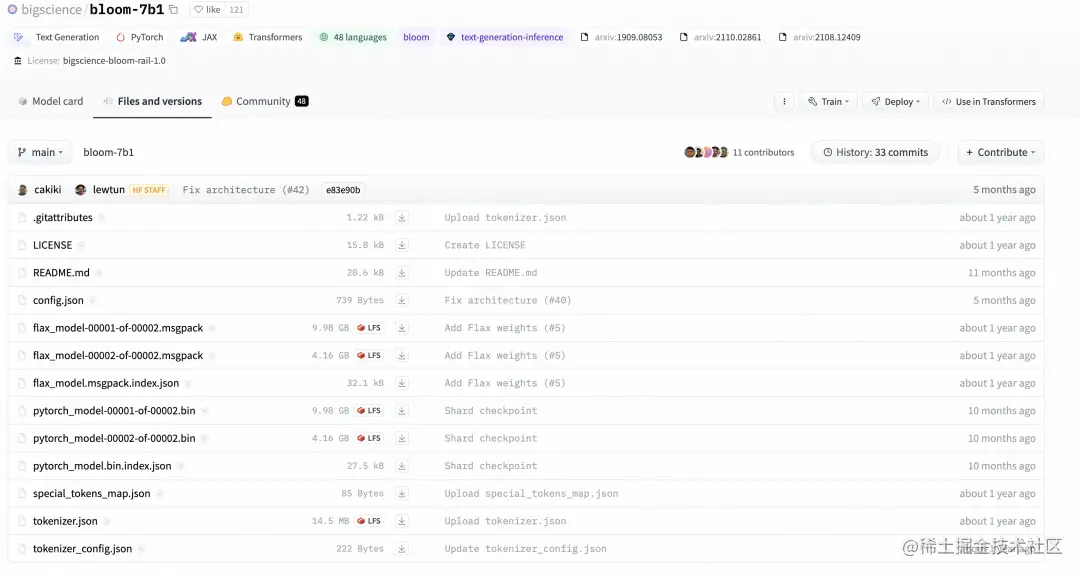Open arxiv:1909.08053 paper tag
The width and height of the screenshot is (1080, 574).
coord(621,37)
